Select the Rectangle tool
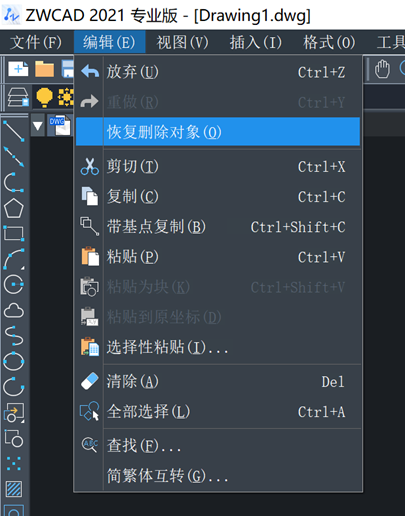This screenshot has width=405, height=516. [14, 233]
